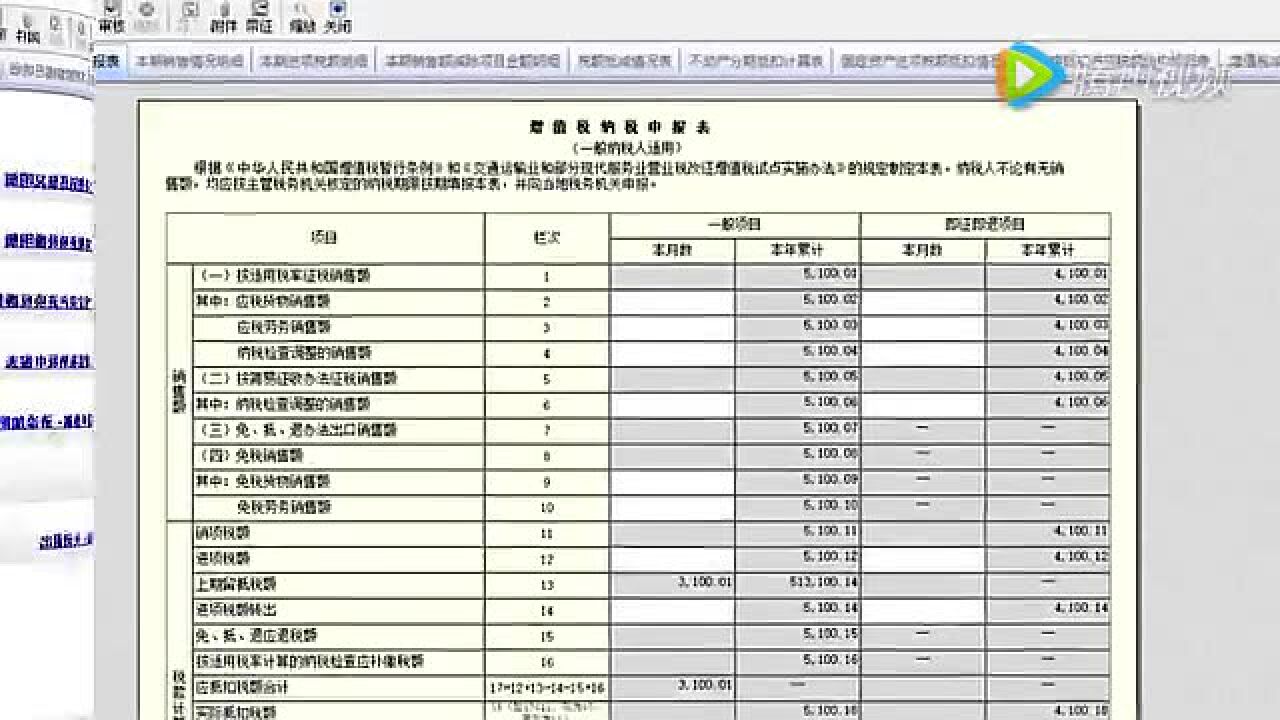Viewport: 1280px width, 720px height.
Task: Click the 栏次 column header
Action: (547, 238)
